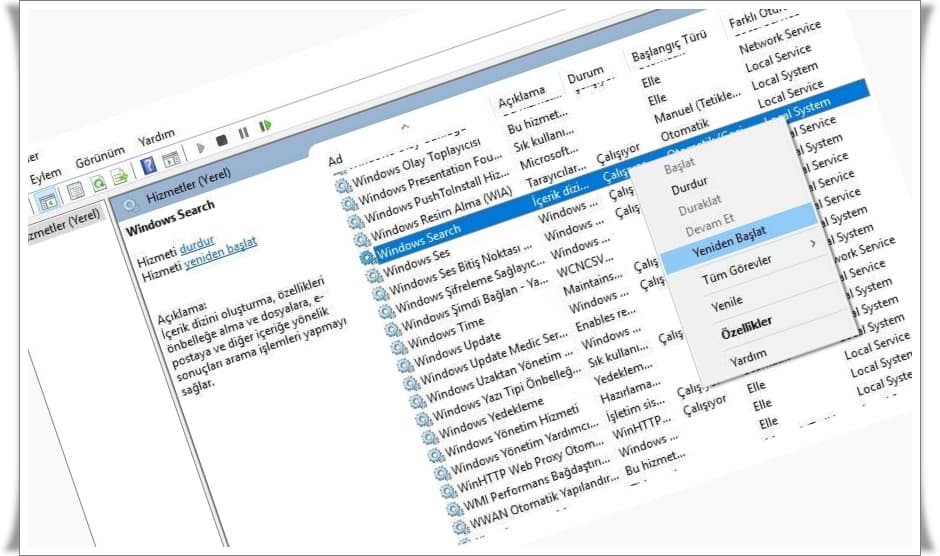Screen dimensions: 940x556
Task: Choose Yeniden Başlat in the context menu
Action: [x=728, y=241]
